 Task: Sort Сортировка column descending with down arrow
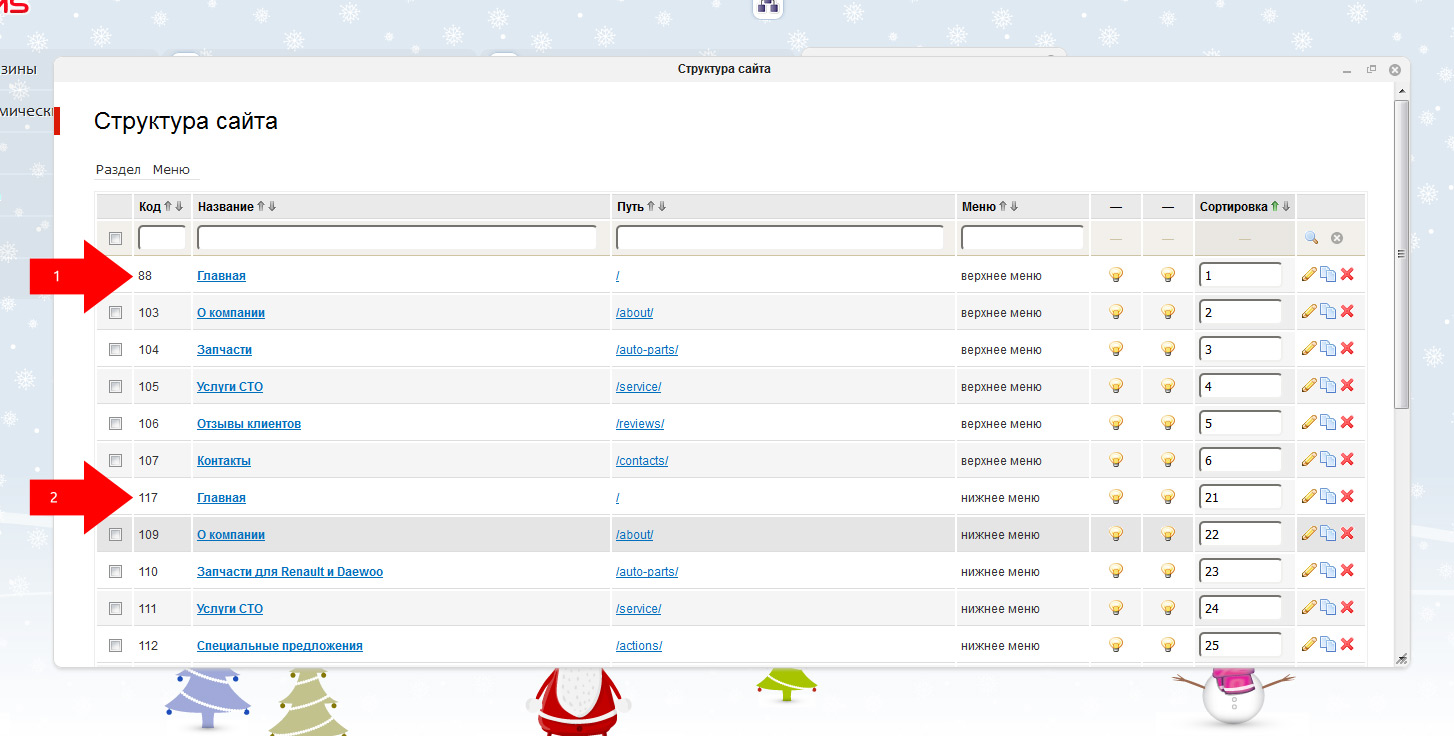1286,206
